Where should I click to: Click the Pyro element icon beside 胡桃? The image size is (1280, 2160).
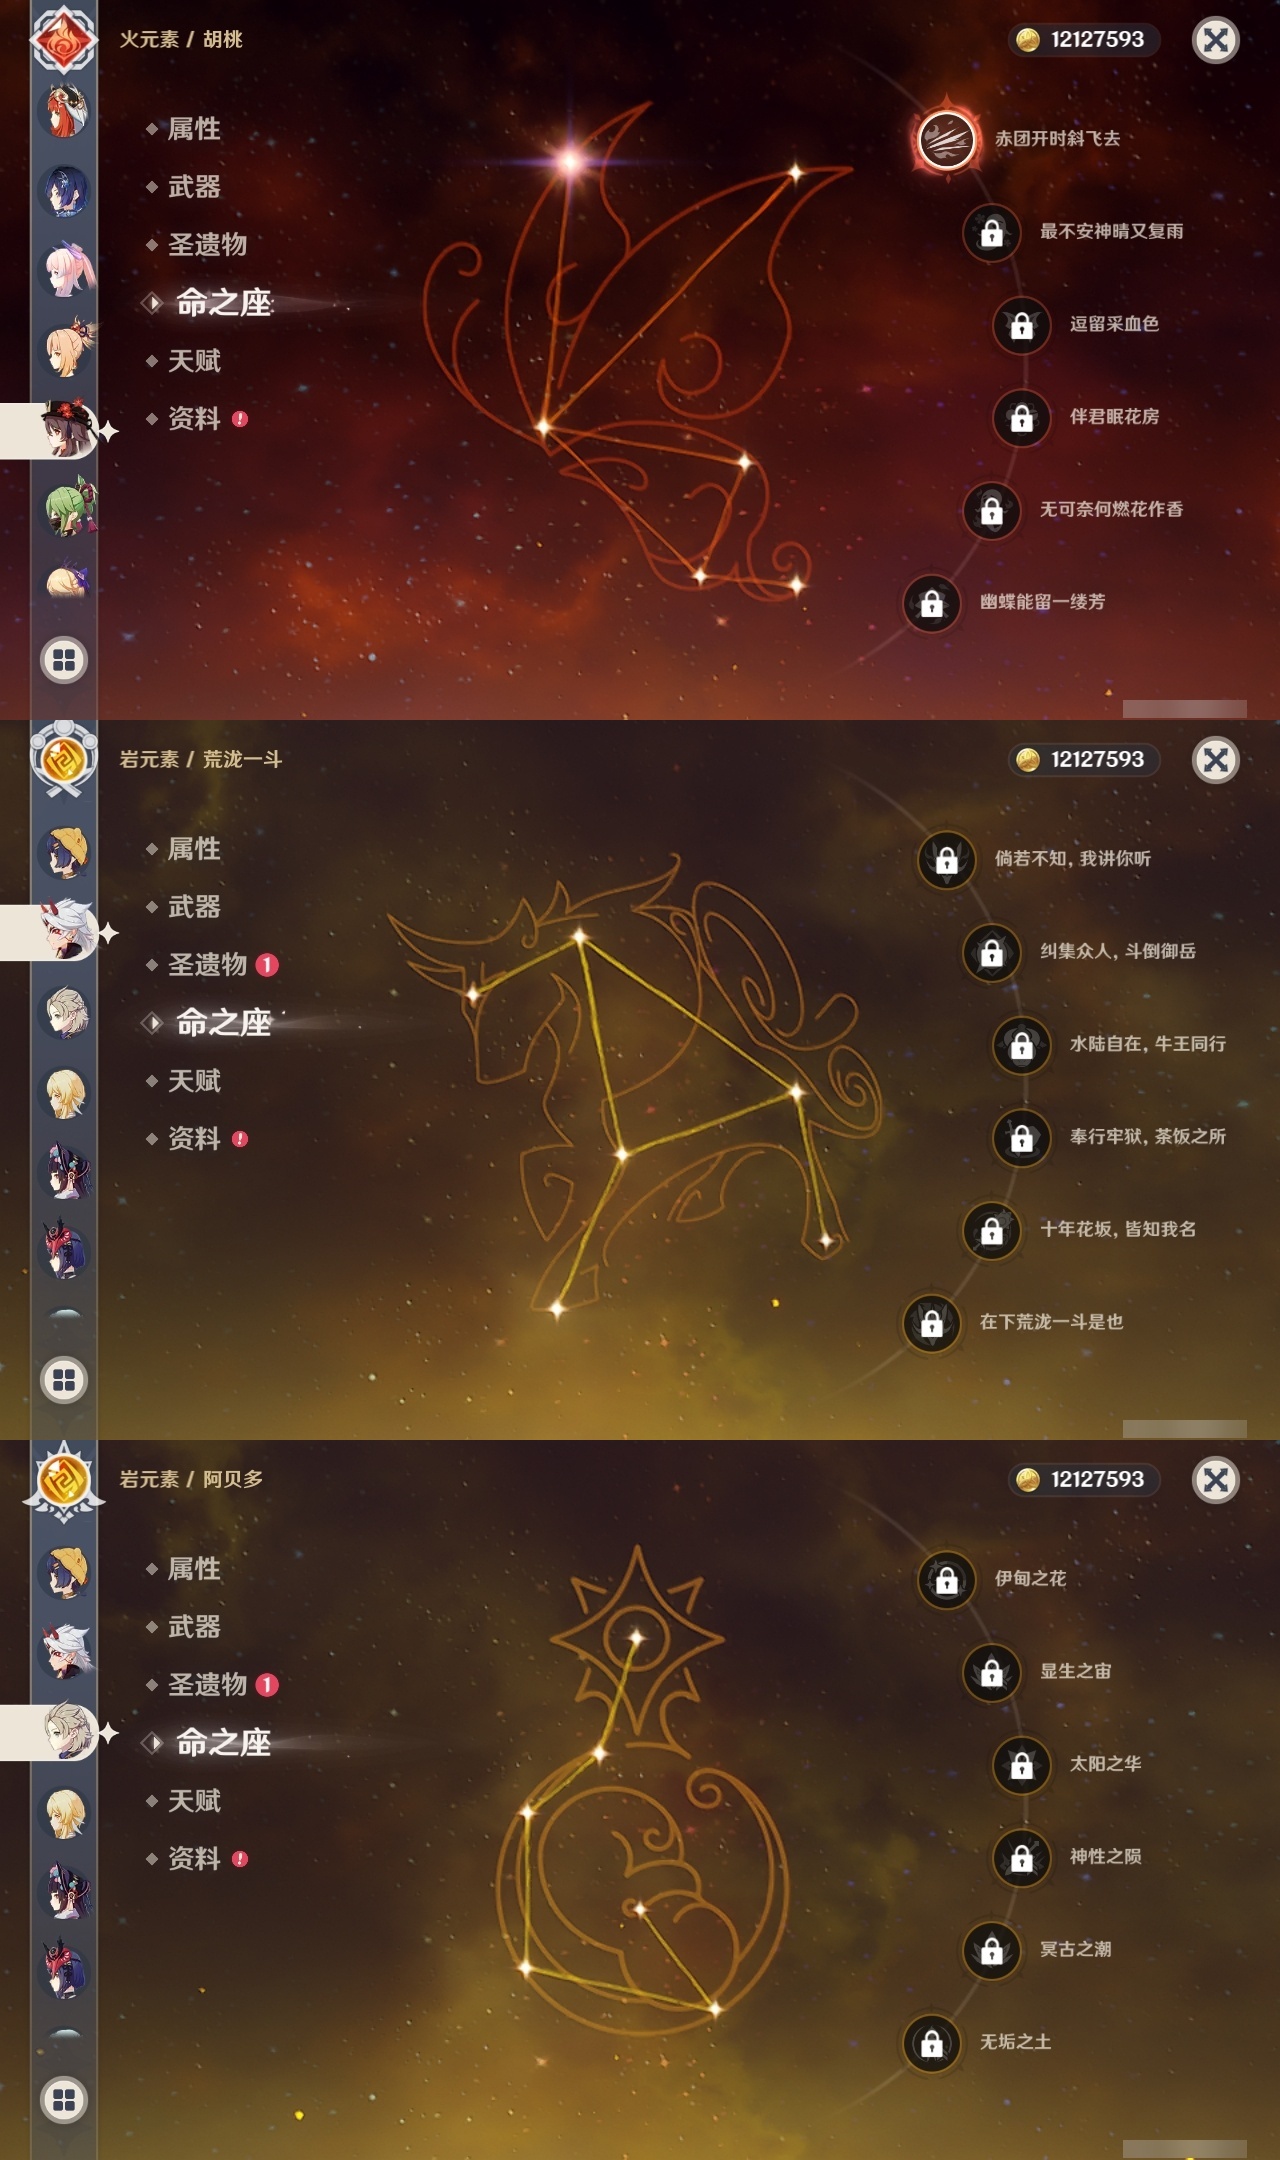(x=64, y=40)
